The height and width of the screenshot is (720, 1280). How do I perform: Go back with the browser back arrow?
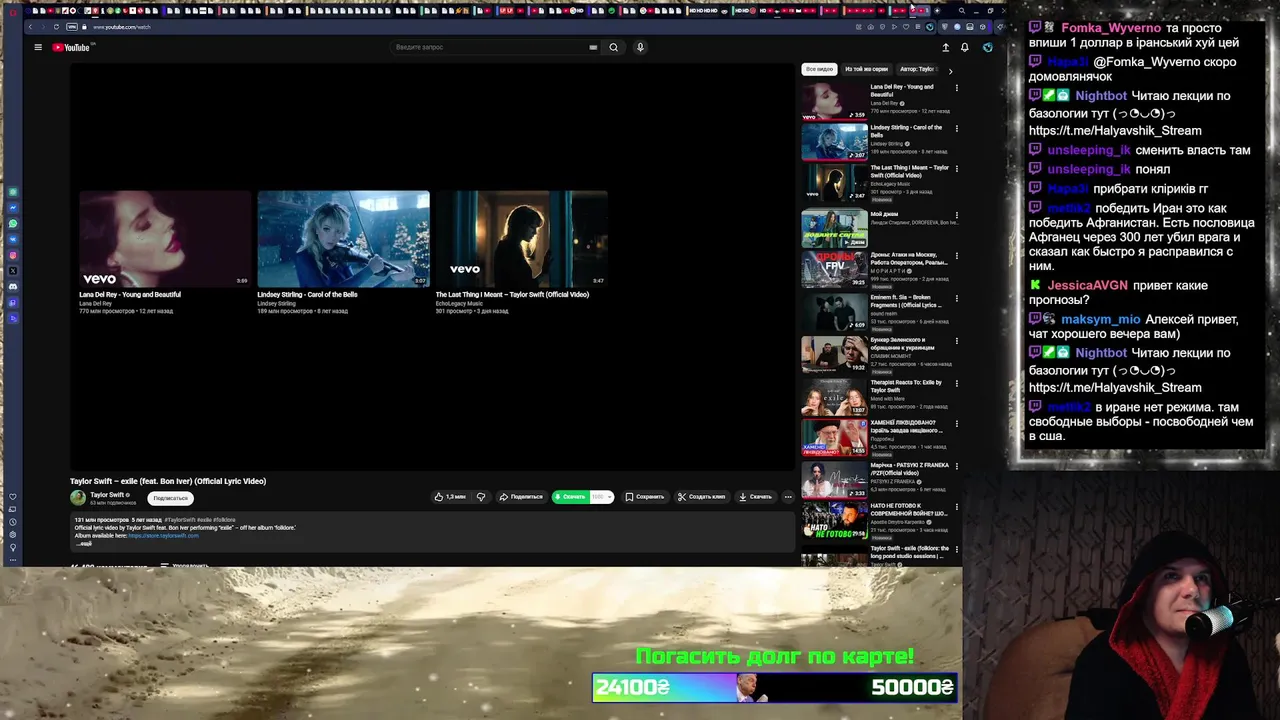31,27
